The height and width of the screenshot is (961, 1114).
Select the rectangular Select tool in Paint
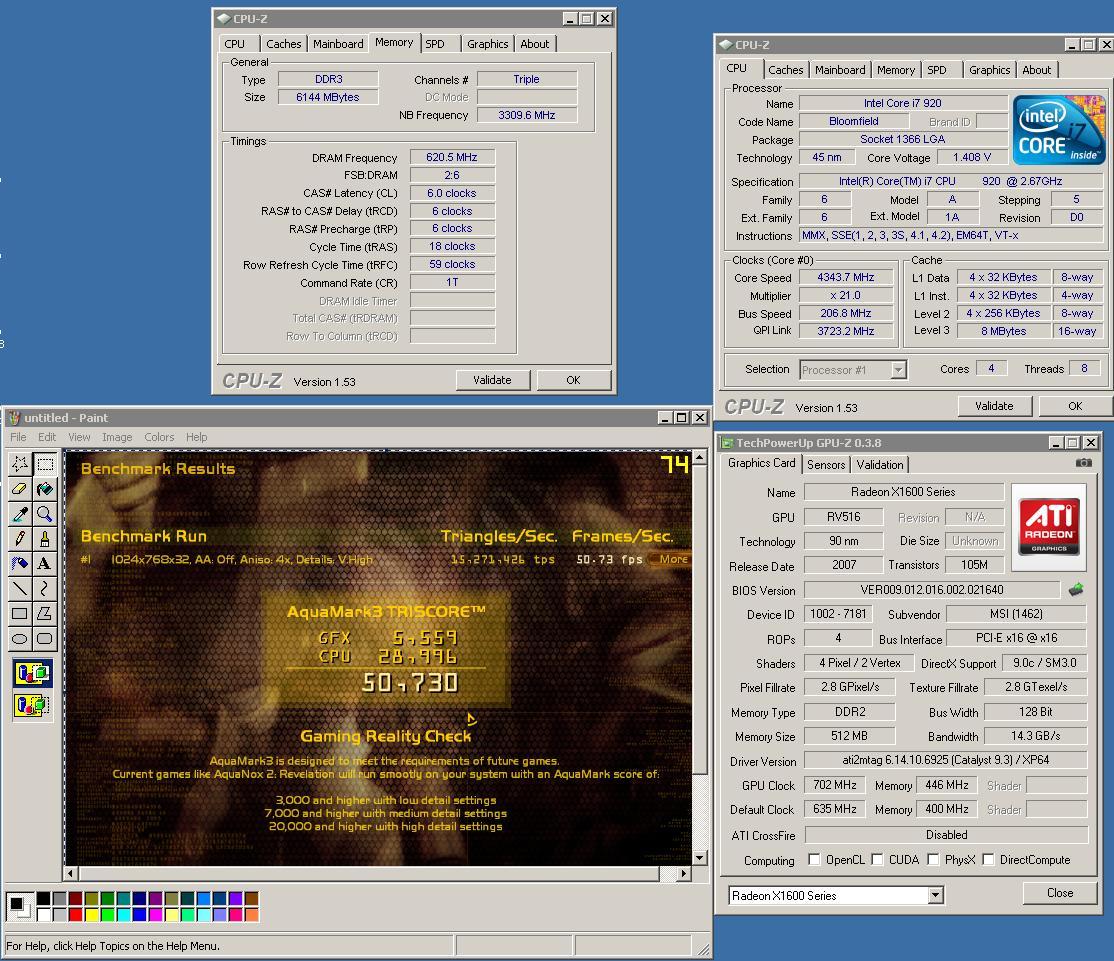[x=45, y=464]
